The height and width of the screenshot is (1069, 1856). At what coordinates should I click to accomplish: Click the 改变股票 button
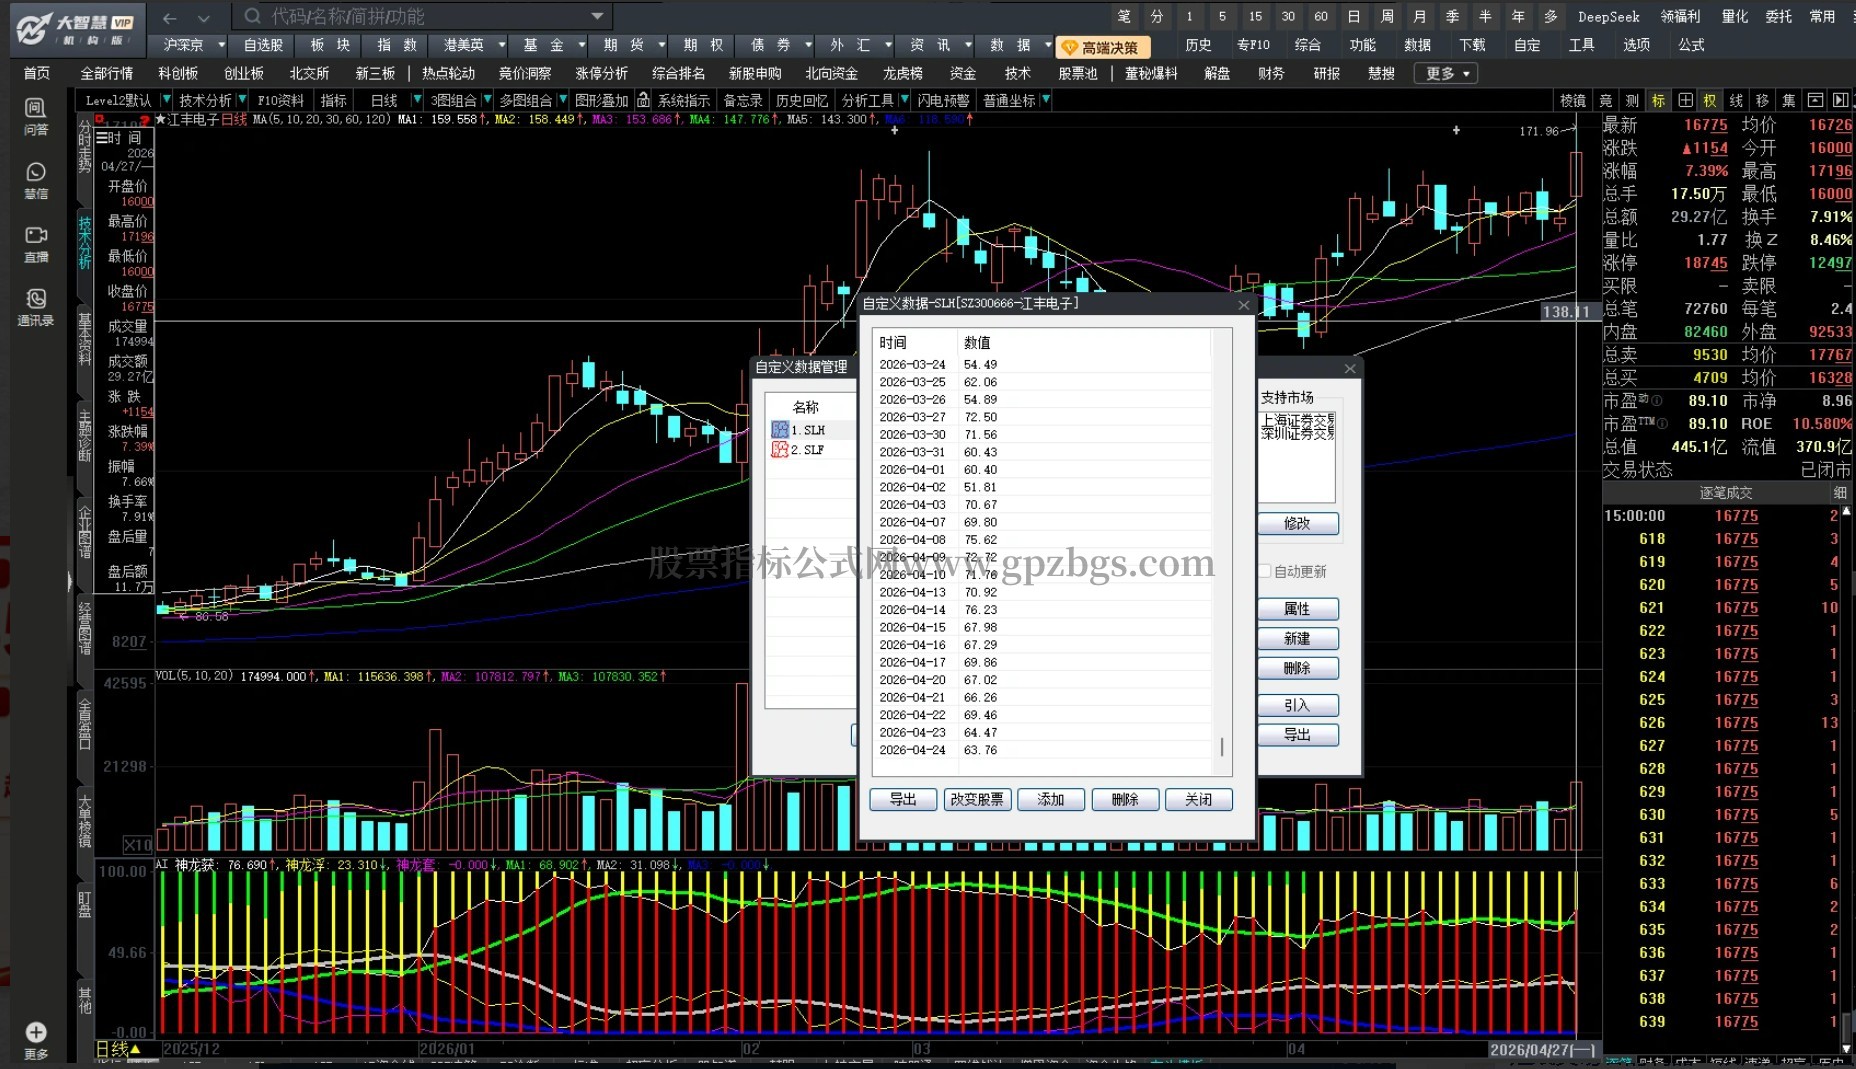[x=977, y=799]
